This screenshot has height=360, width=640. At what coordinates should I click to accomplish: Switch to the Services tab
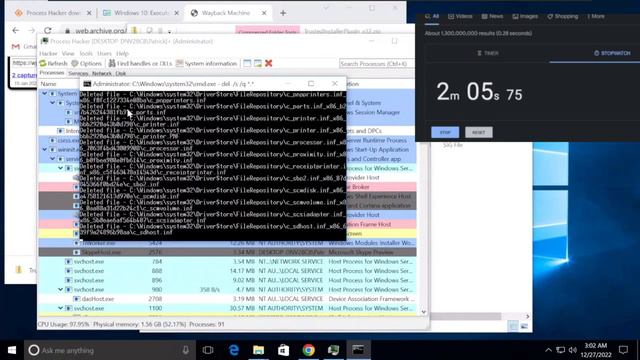point(78,73)
